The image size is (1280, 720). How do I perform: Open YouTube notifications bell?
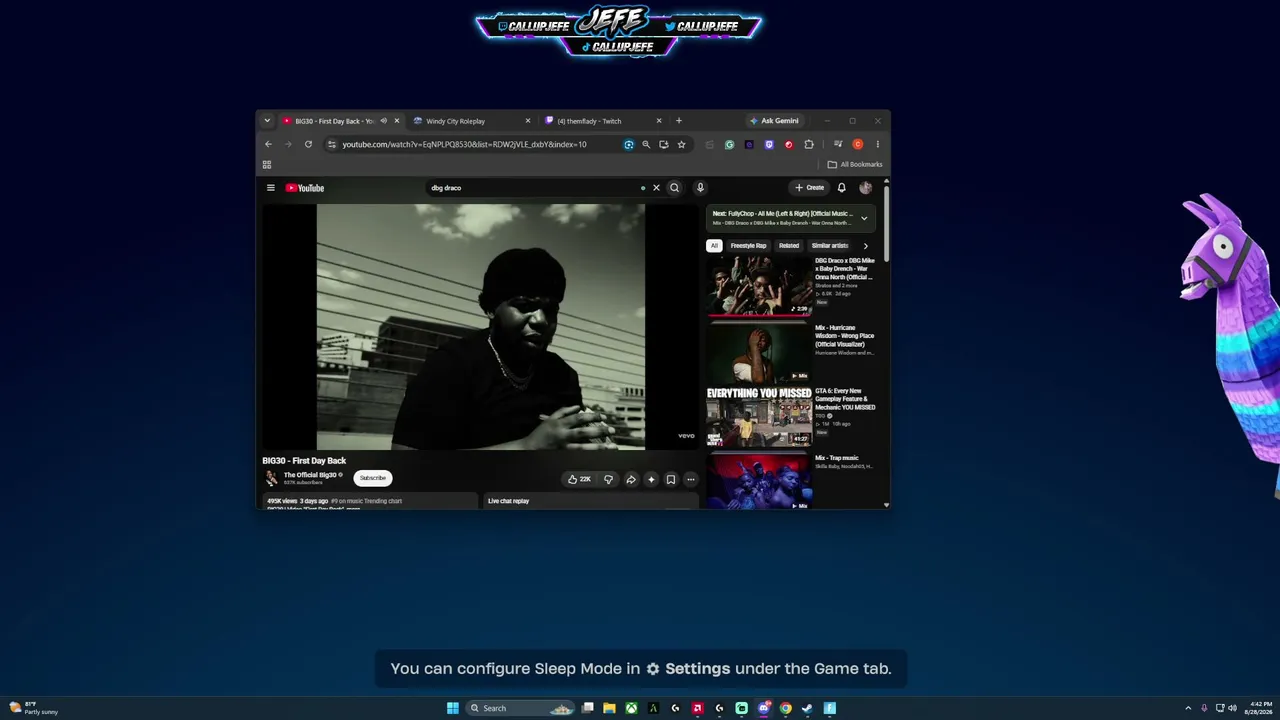841,188
